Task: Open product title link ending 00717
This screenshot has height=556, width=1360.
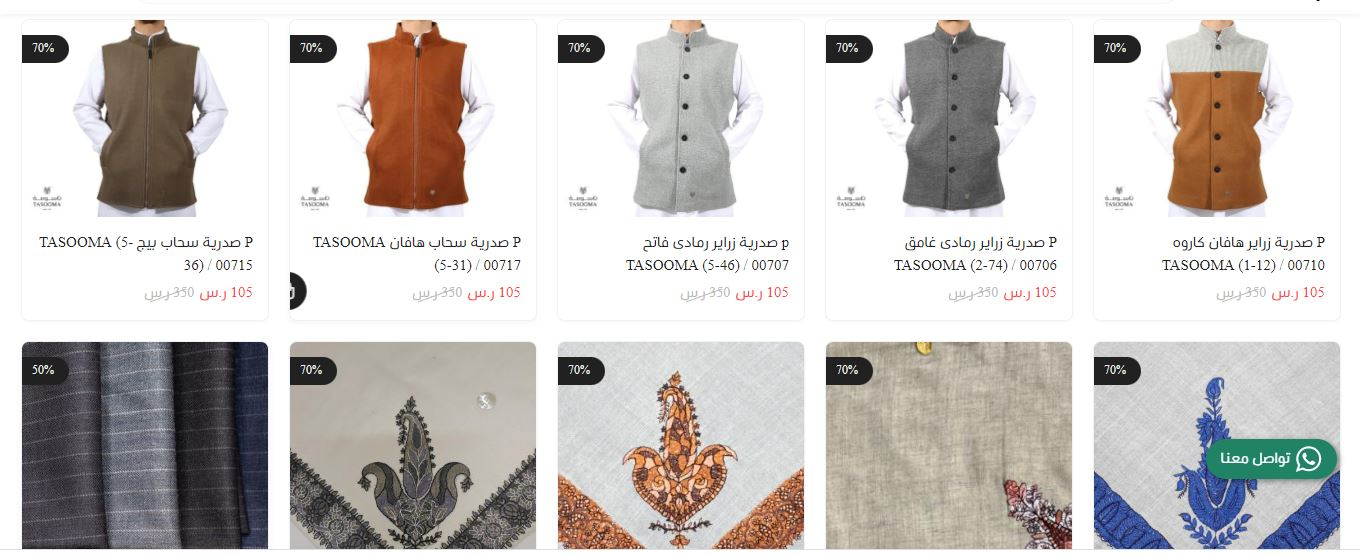Action: (x=417, y=254)
